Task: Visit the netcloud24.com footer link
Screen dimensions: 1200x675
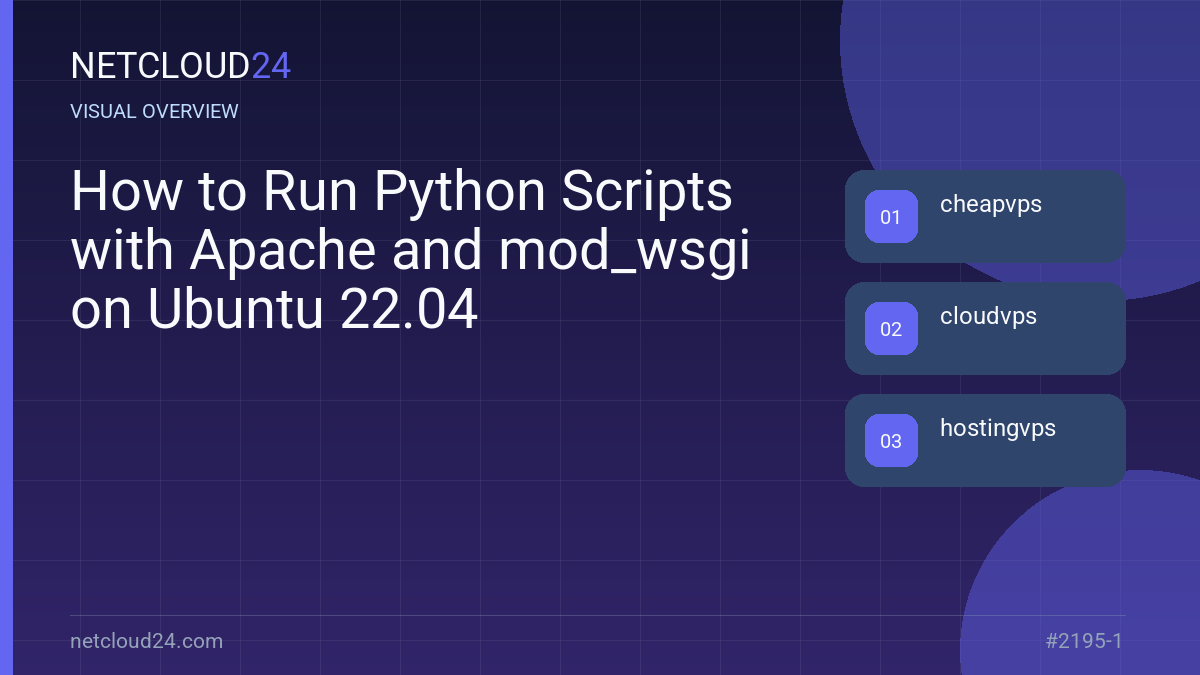Action: [147, 641]
